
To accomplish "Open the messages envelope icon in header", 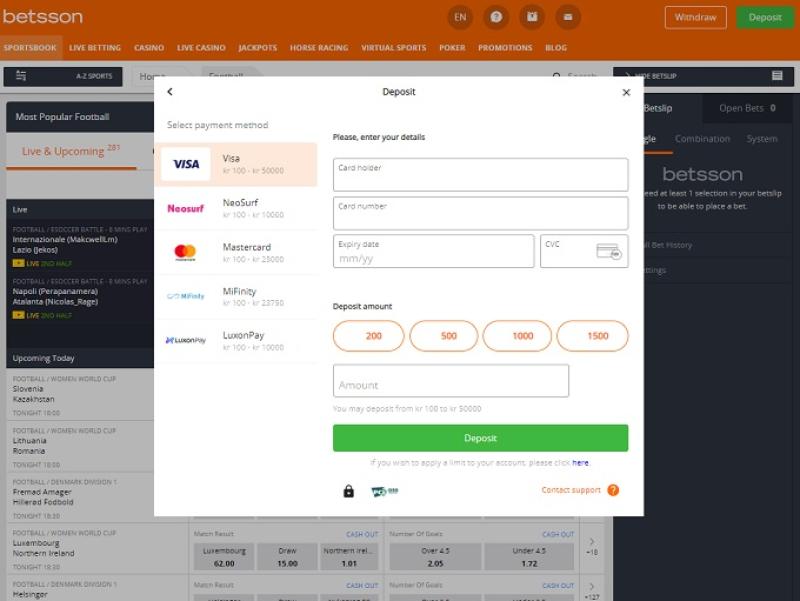I will [x=568, y=17].
